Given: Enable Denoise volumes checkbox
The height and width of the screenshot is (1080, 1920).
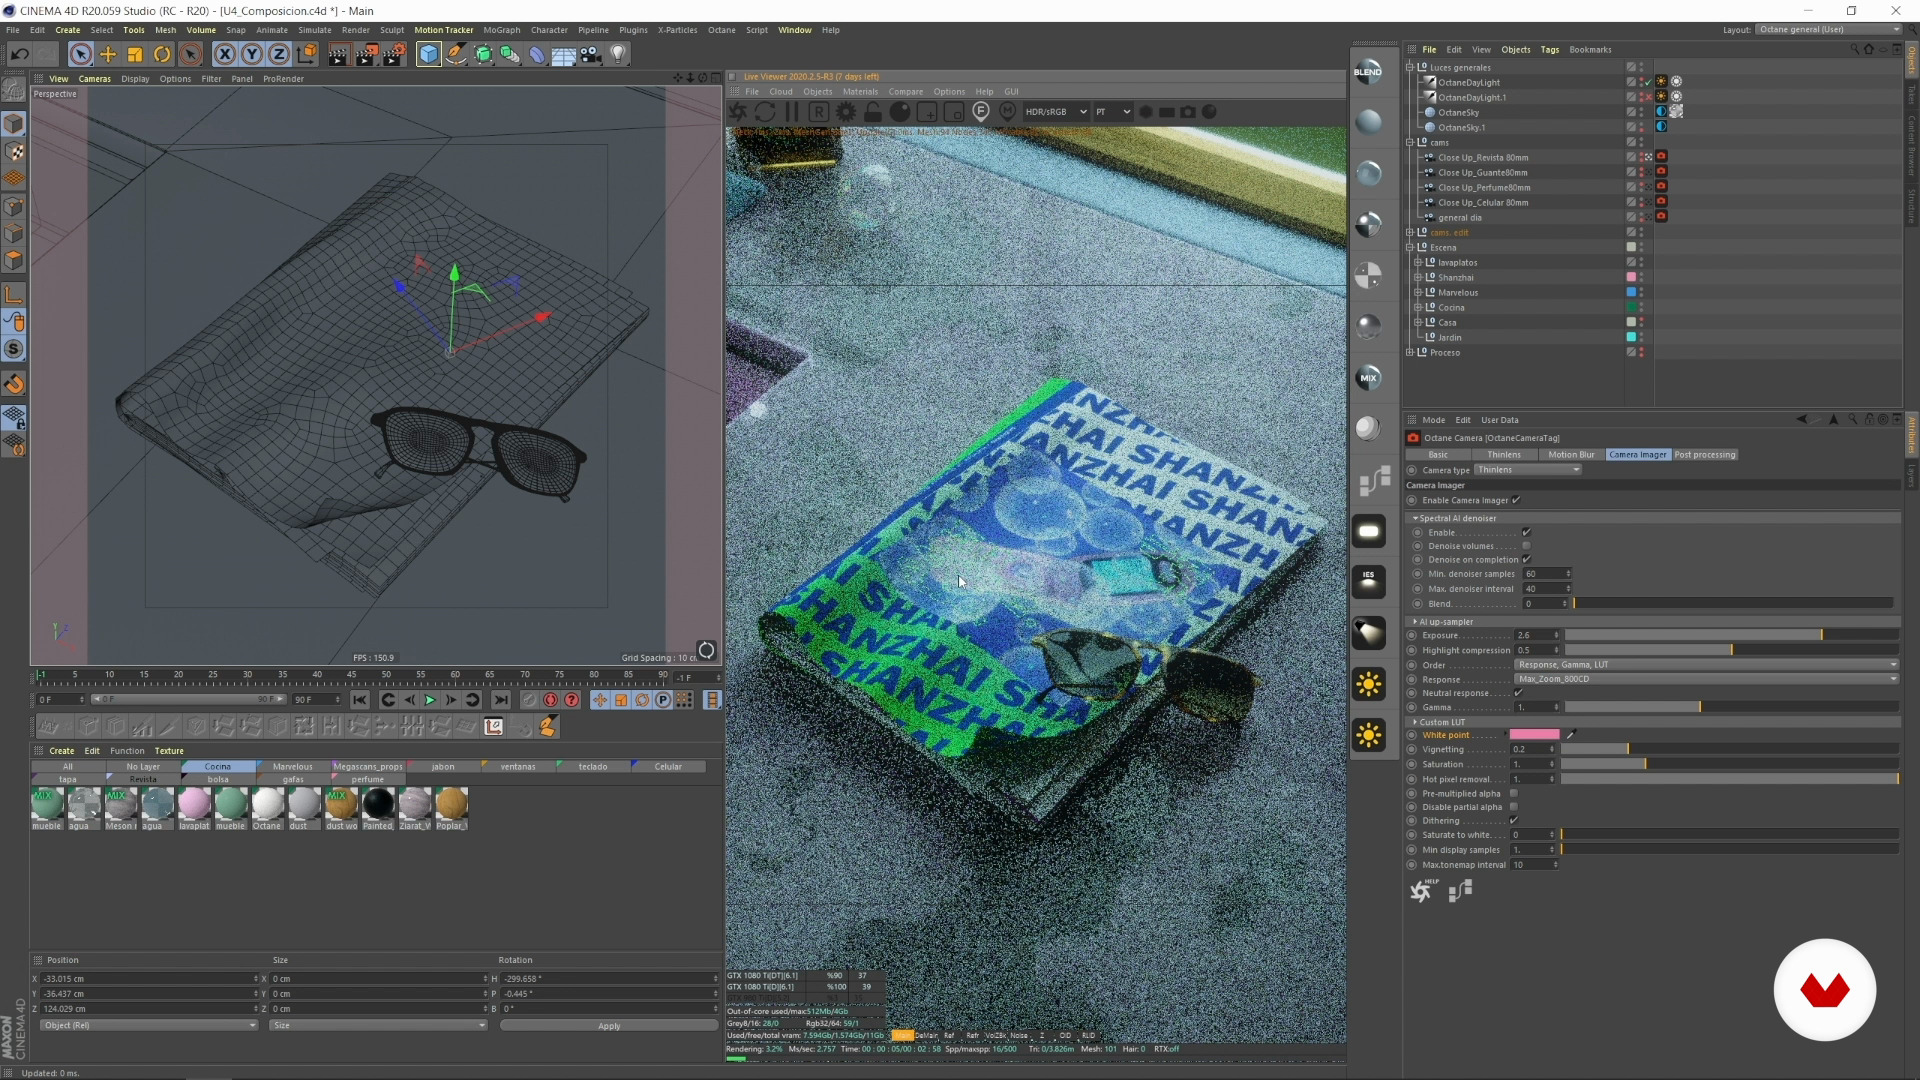Looking at the screenshot, I should point(1526,546).
